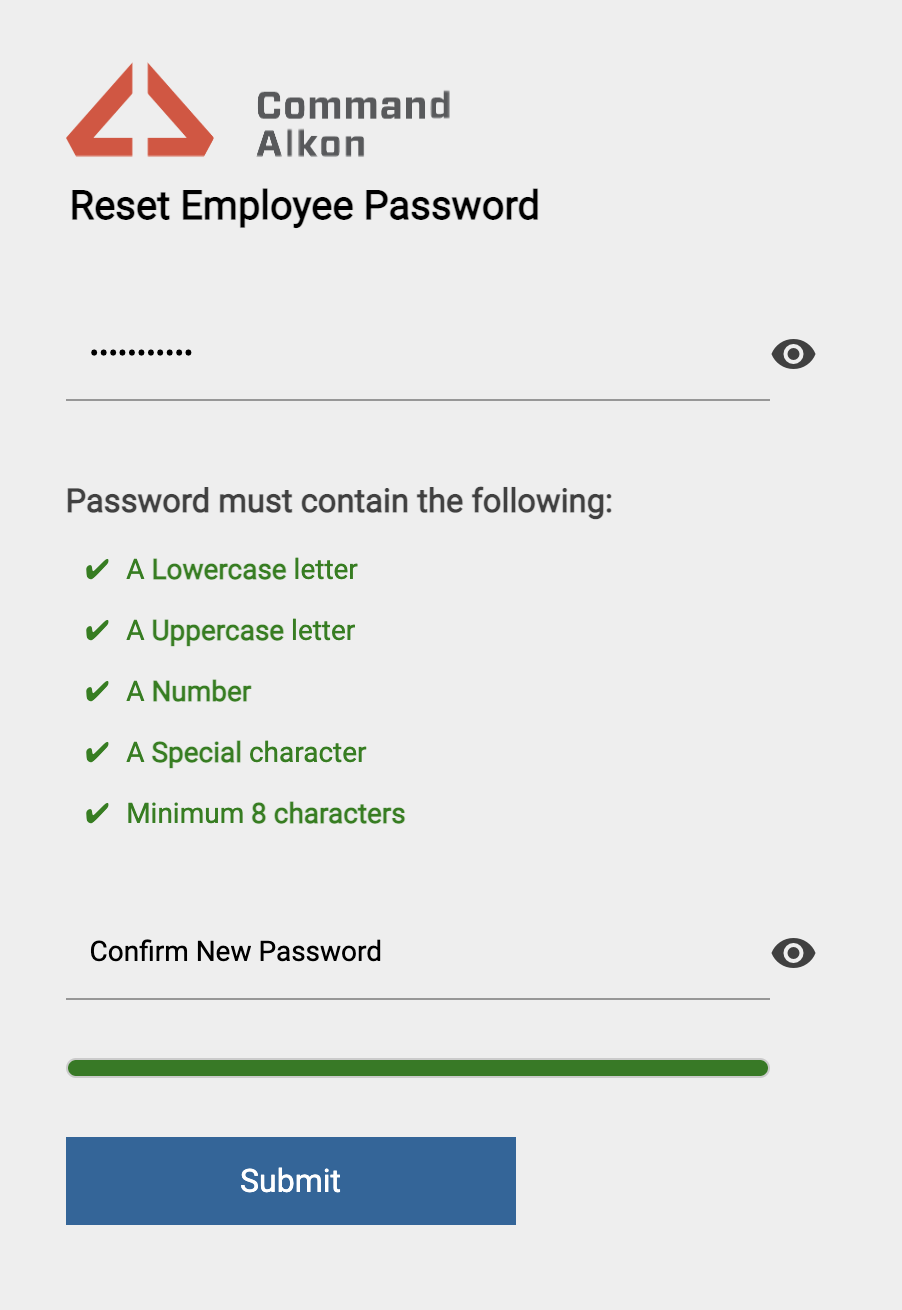Click the Command Alkon wordmark text
Image resolution: width=902 pixels, height=1310 pixels.
point(353,124)
